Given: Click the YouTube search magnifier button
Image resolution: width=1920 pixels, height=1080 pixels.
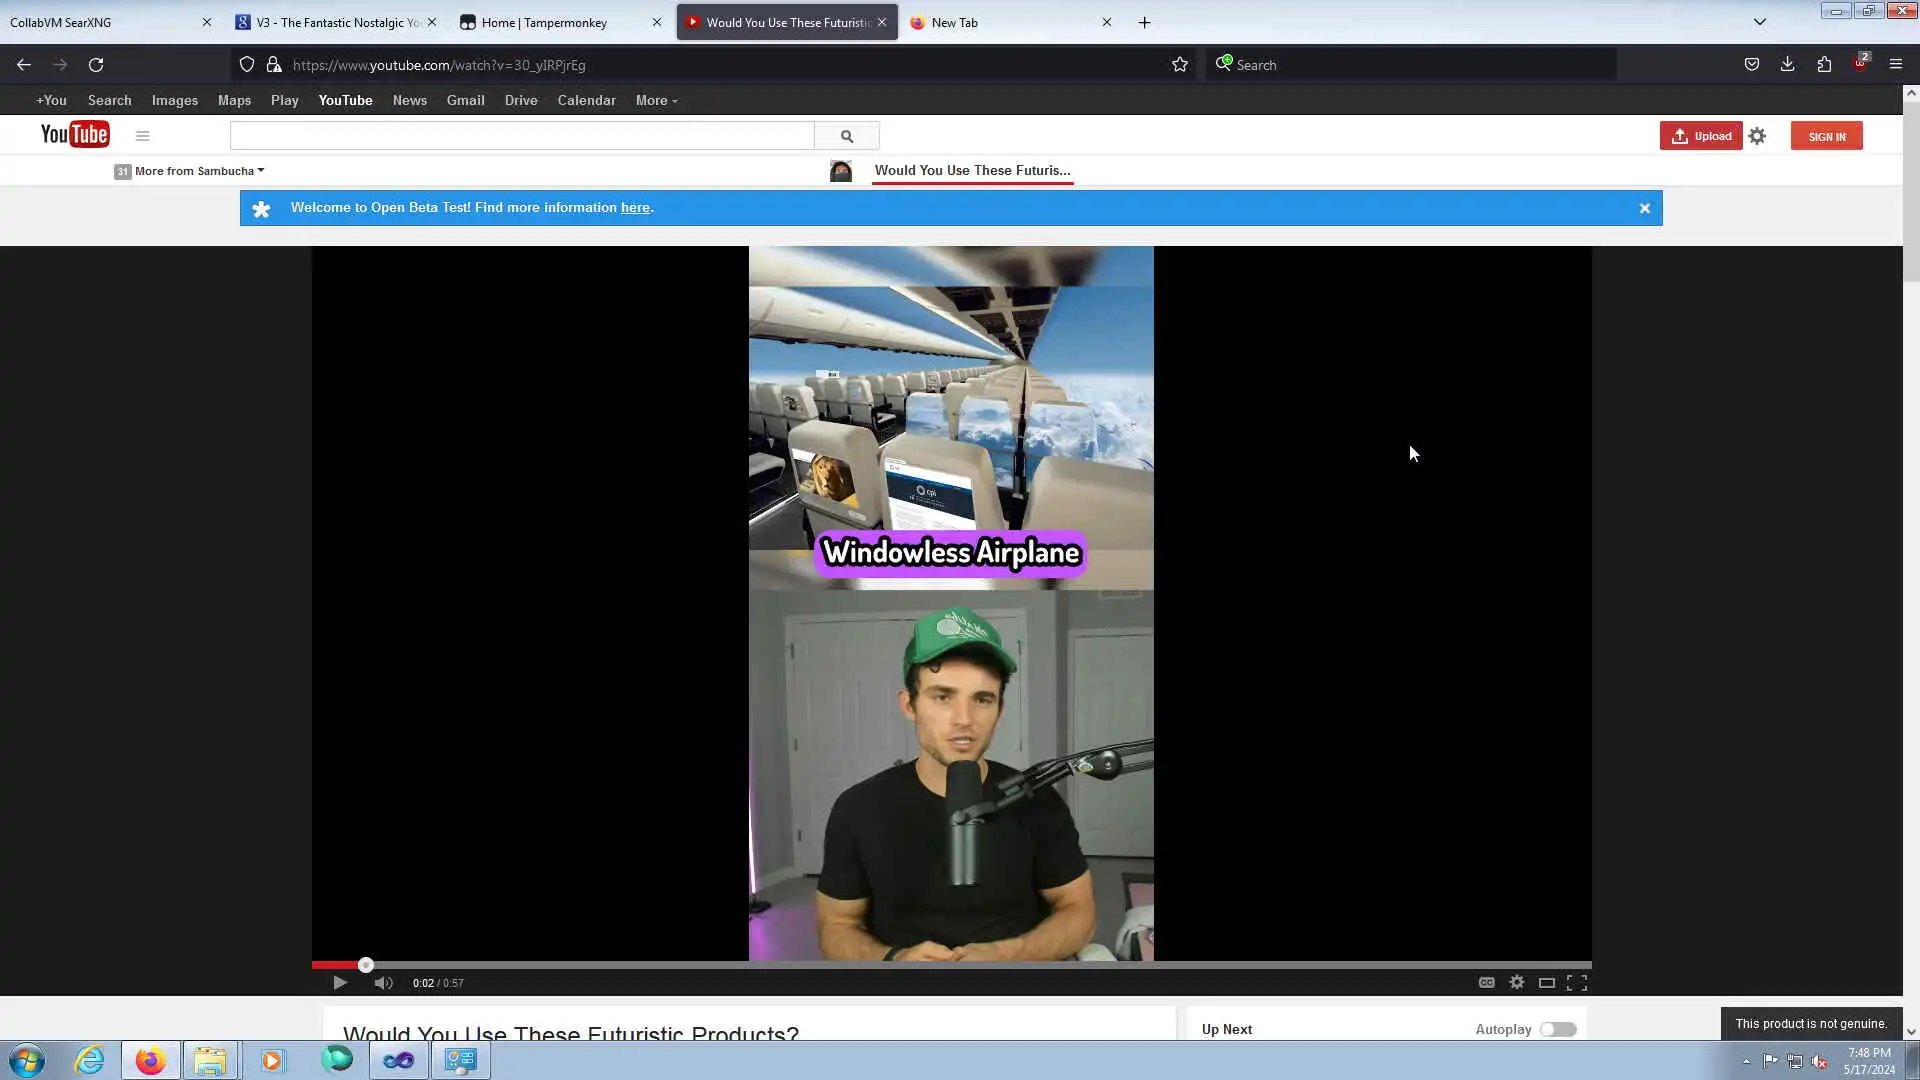Looking at the screenshot, I should click(847, 136).
